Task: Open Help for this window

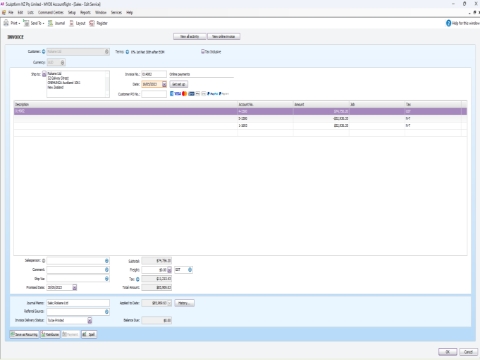Action: click(463, 23)
